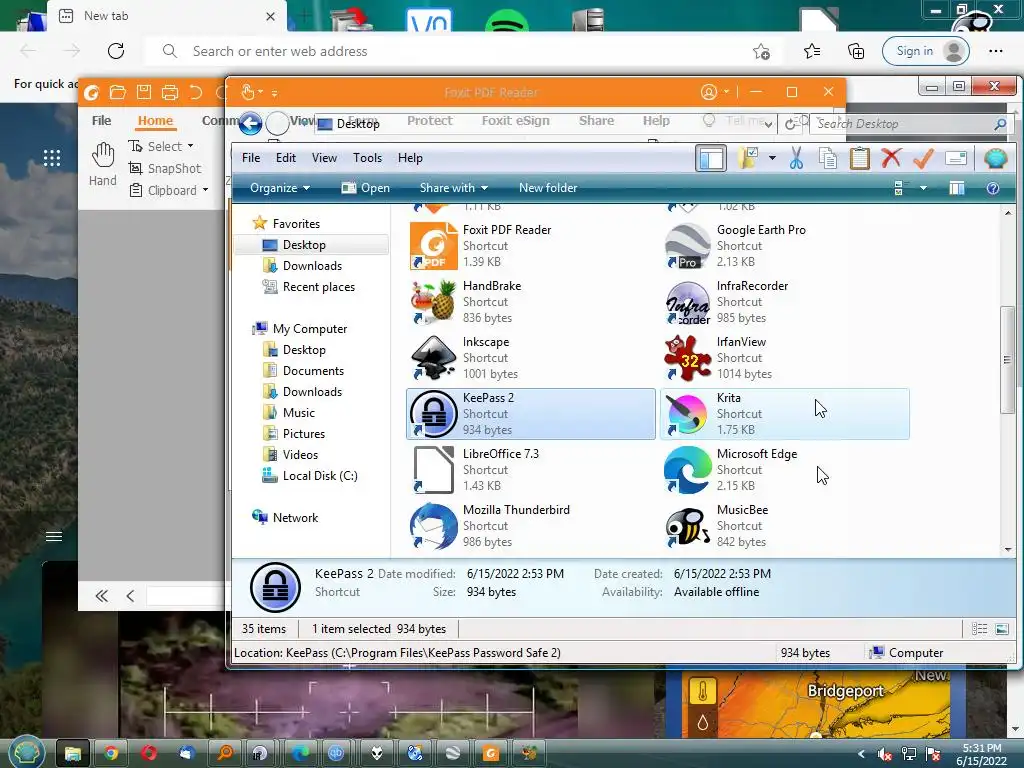The height and width of the screenshot is (768, 1024).
Task: Click the address bar refresh button
Action: [x=791, y=124]
